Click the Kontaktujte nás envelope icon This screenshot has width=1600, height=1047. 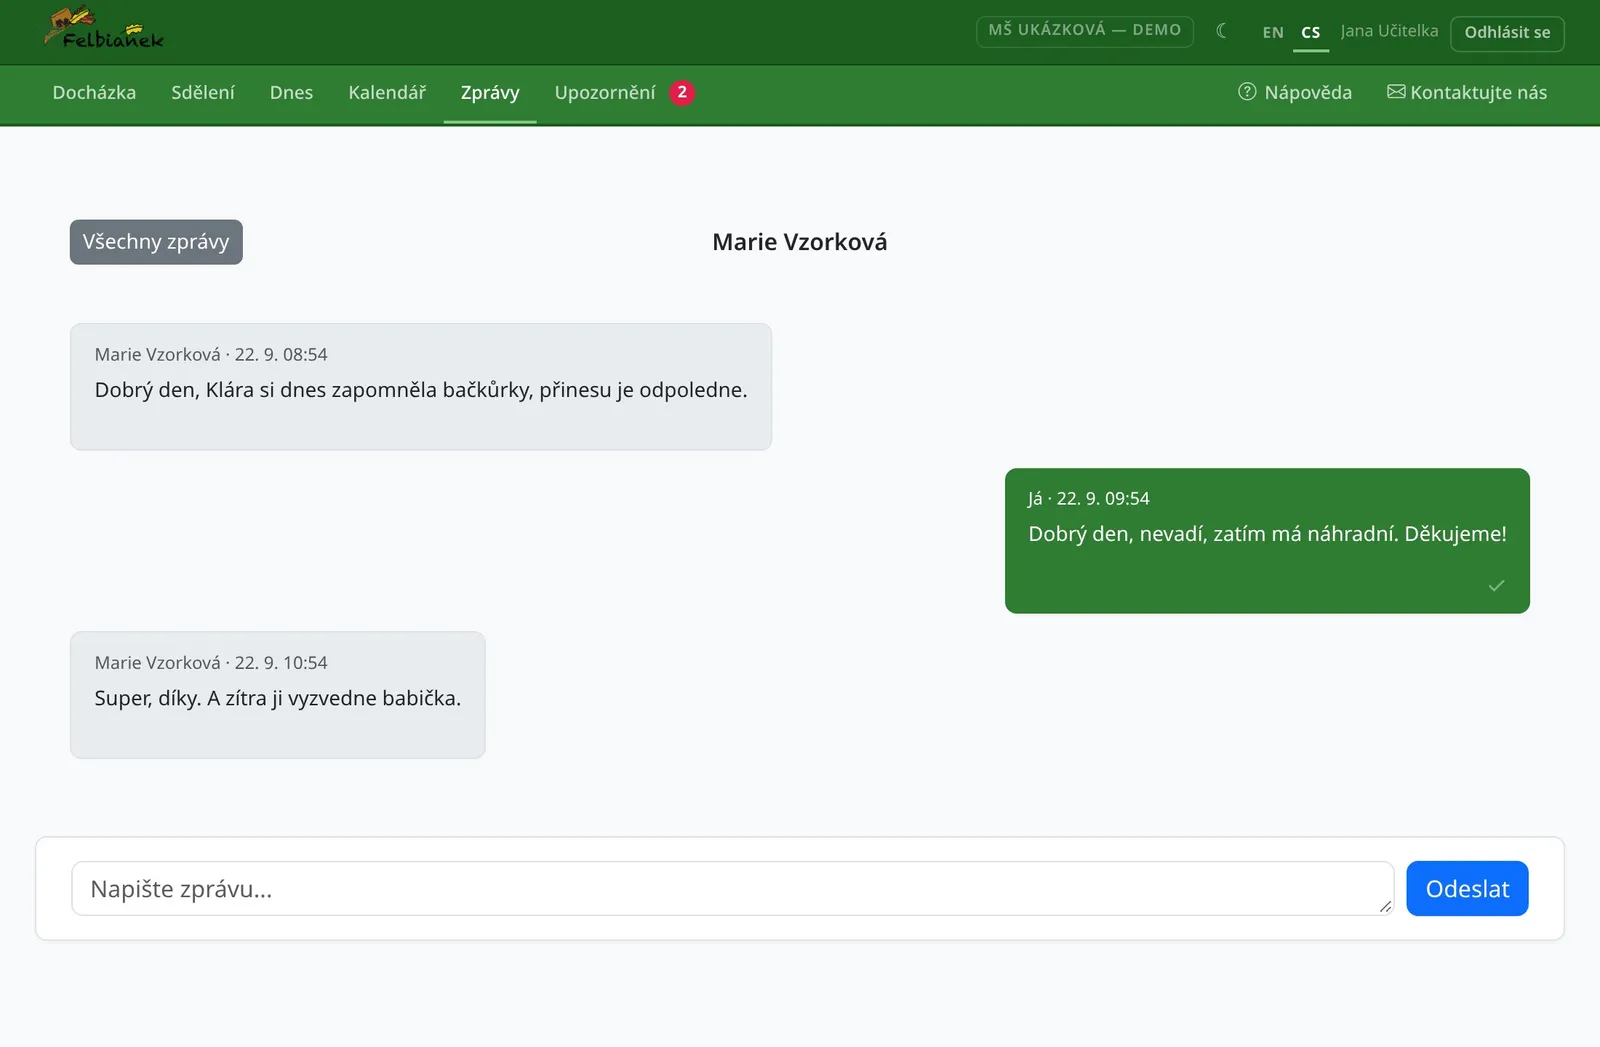pyautogui.click(x=1396, y=92)
